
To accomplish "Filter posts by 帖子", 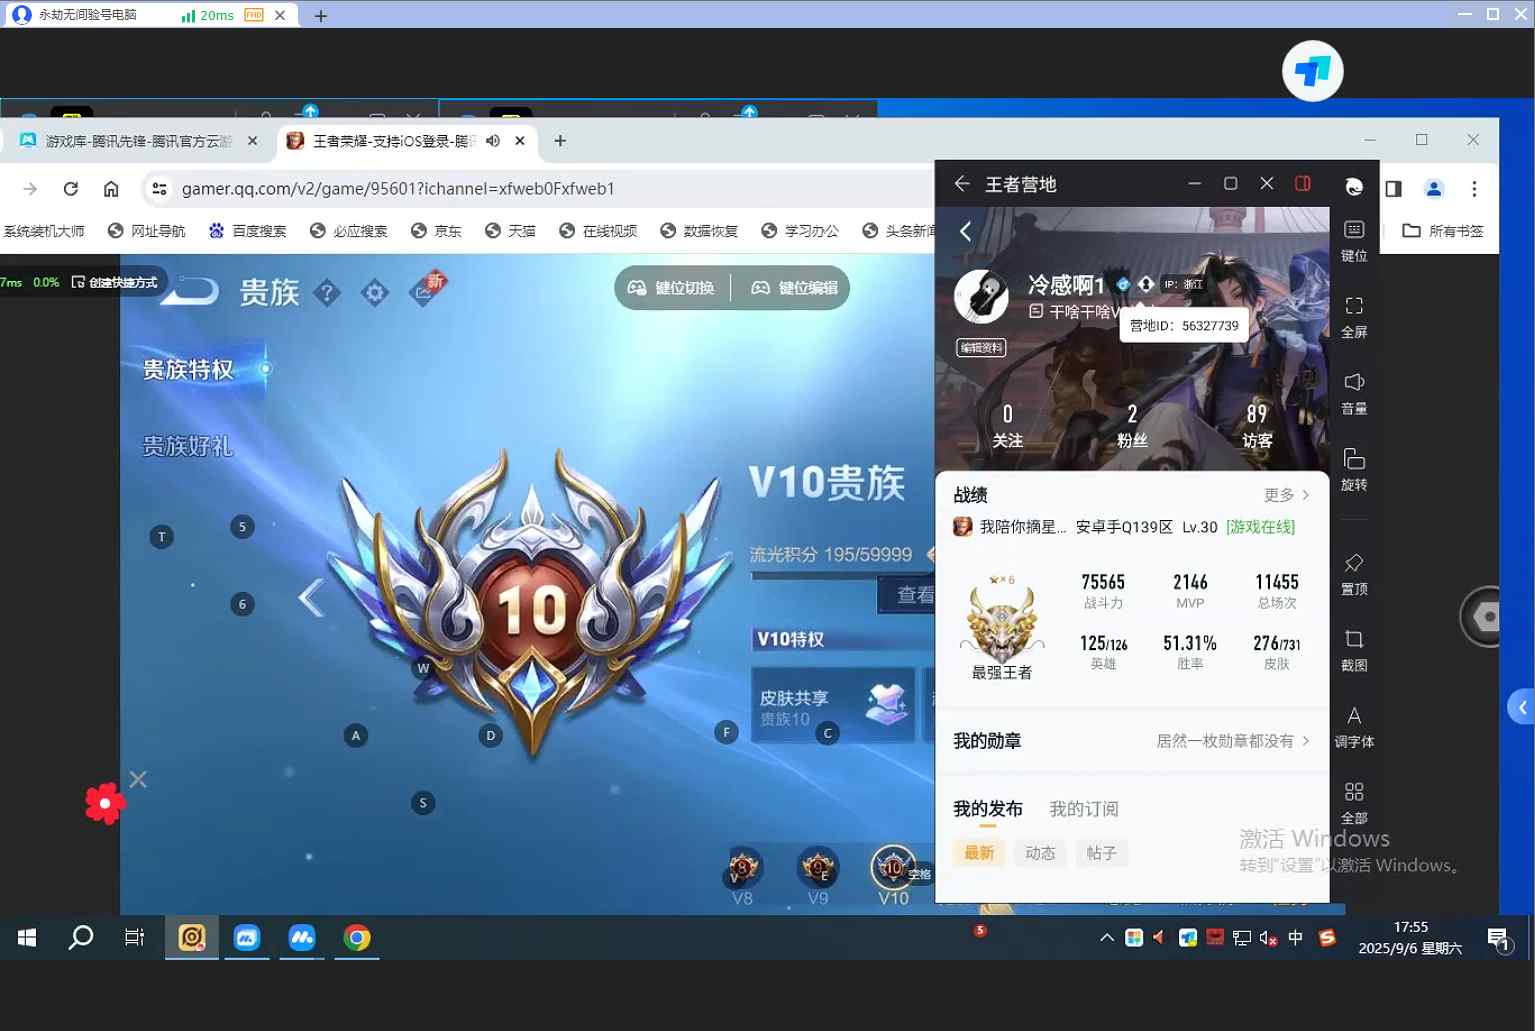I will point(1101,853).
